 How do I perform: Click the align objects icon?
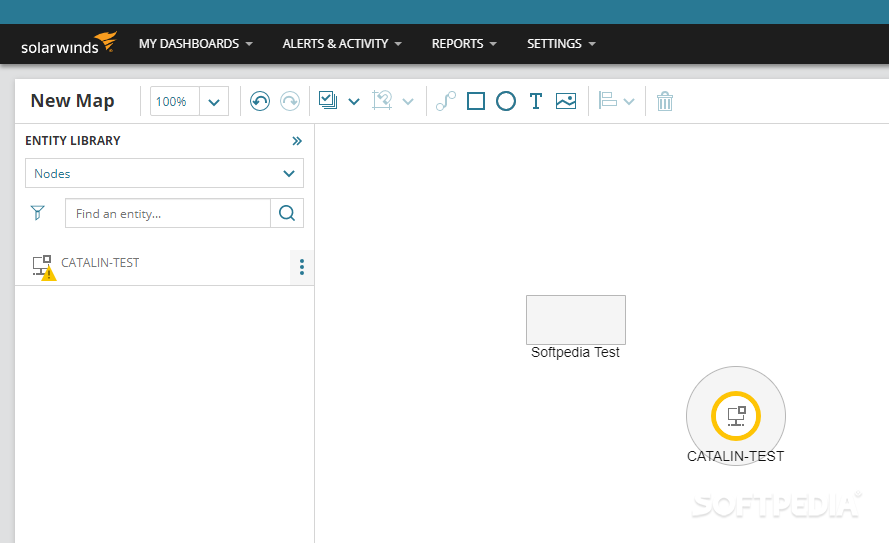(x=608, y=101)
